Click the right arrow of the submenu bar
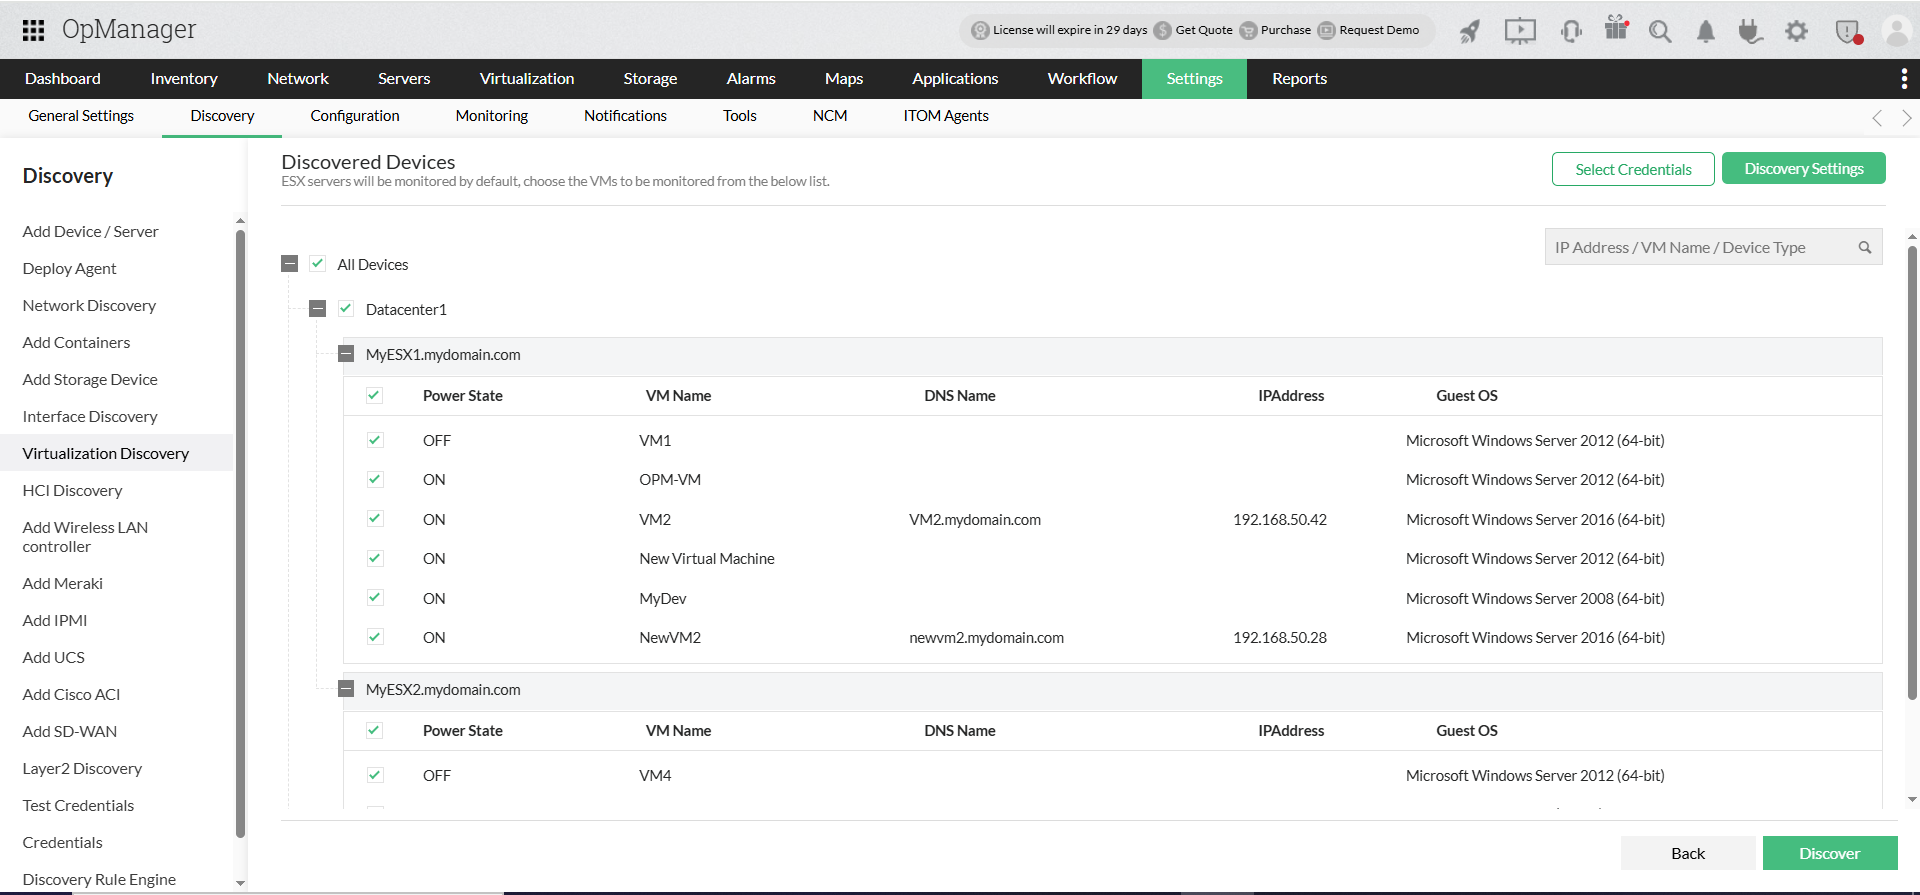The image size is (1920, 895). pyautogui.click(x=1907, y=118)
